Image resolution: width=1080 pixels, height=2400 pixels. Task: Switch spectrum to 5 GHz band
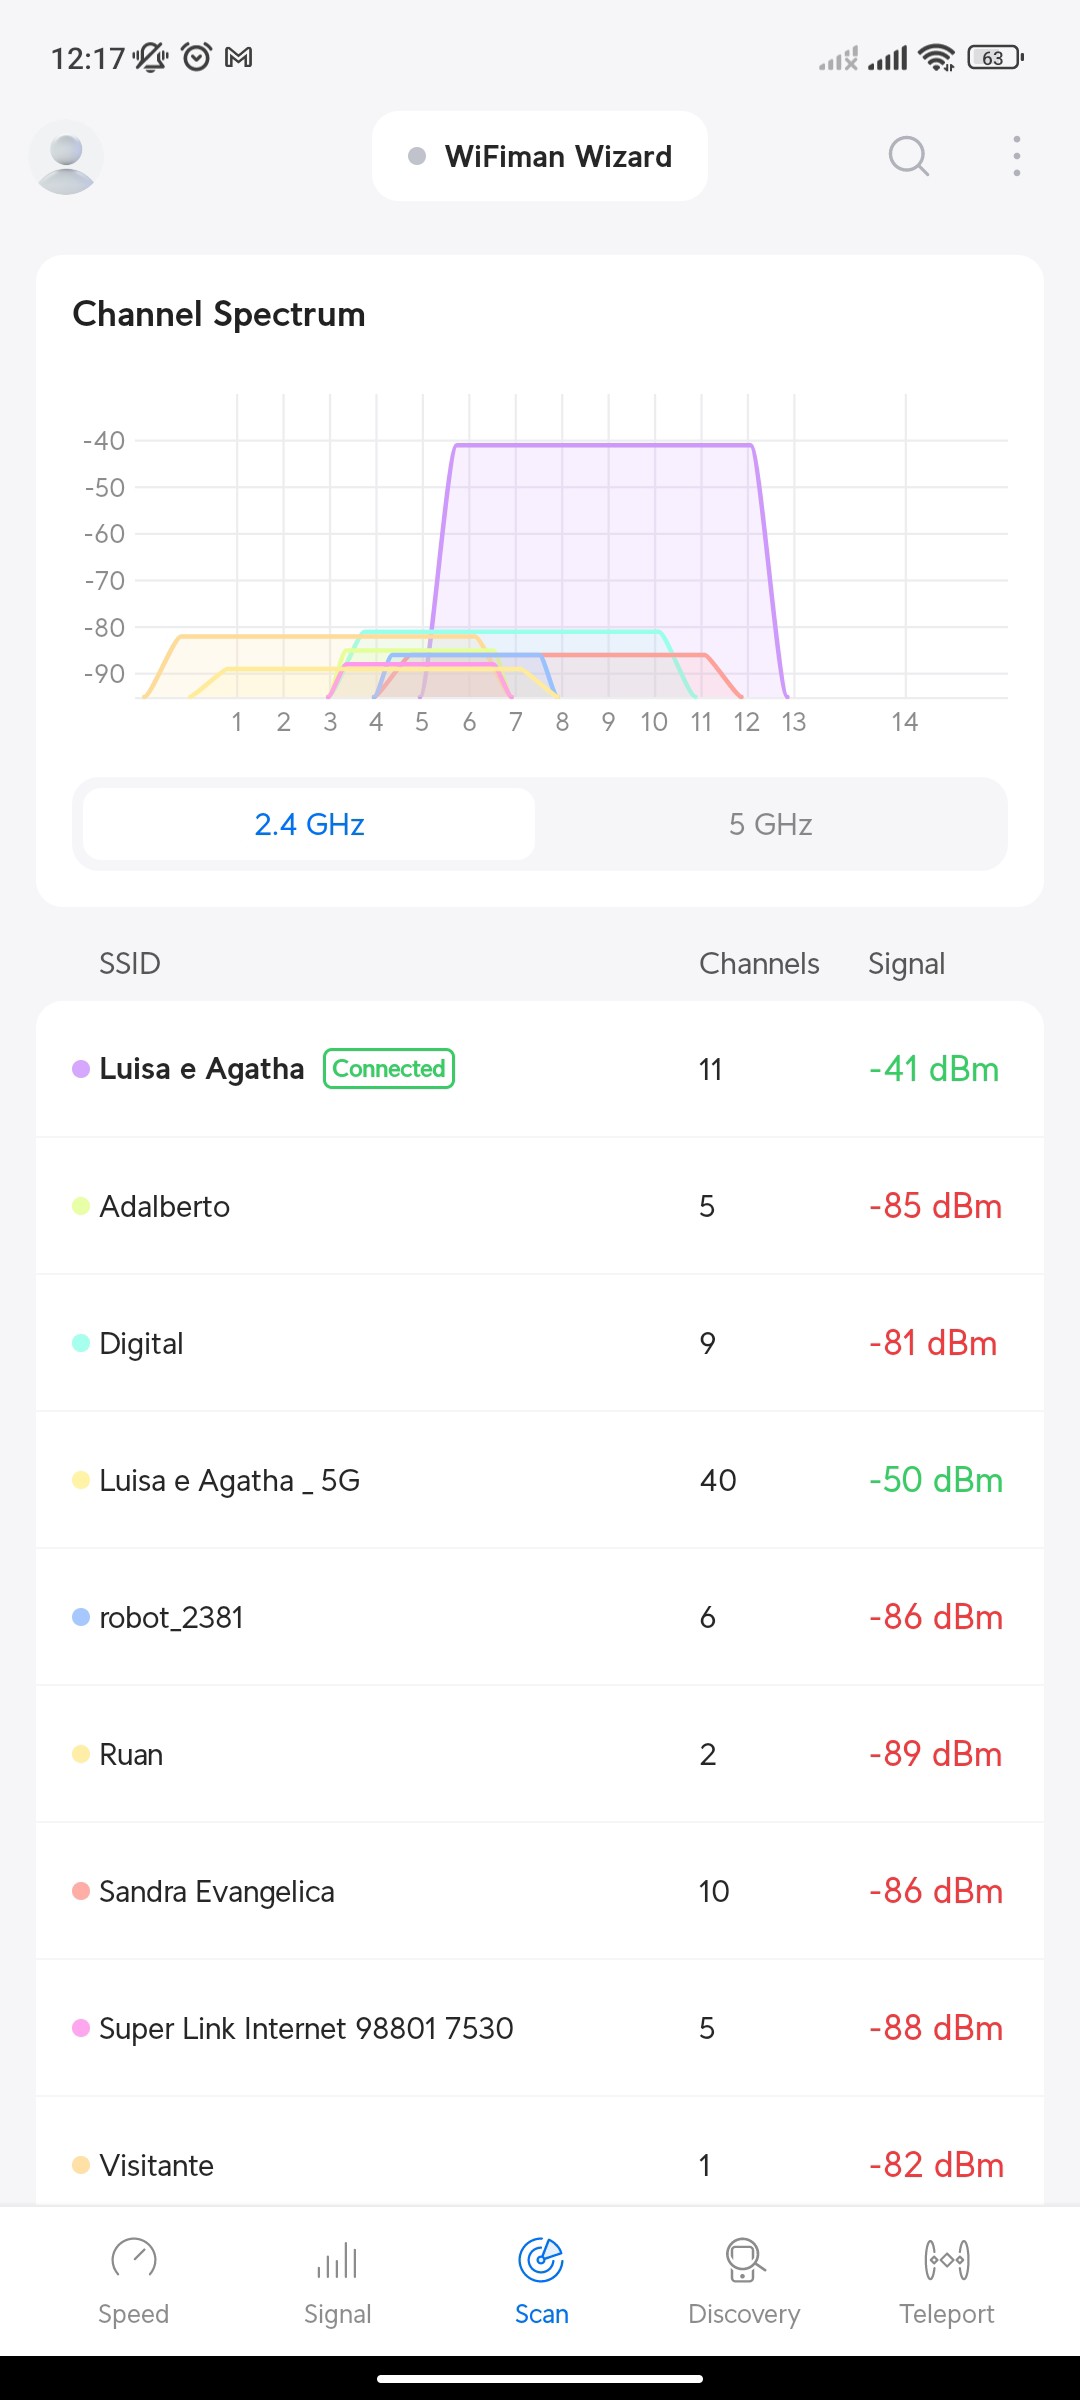coord(770,824)
